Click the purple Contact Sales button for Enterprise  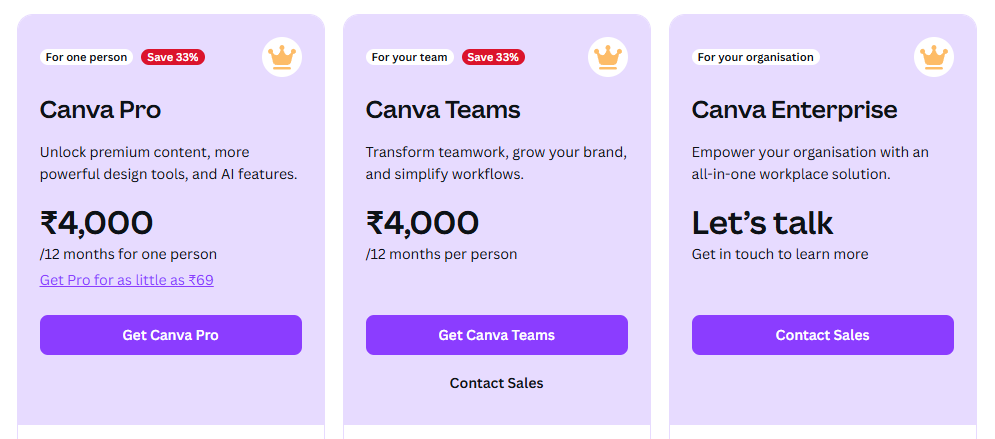point(822,335)
